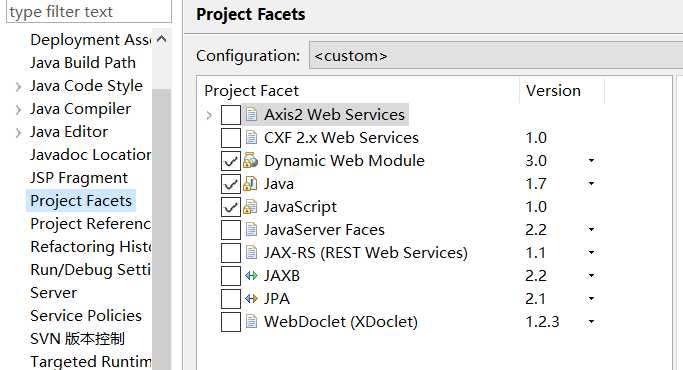Uncheck the Dynamic Web Module checkbox

[x=231, y=161]
